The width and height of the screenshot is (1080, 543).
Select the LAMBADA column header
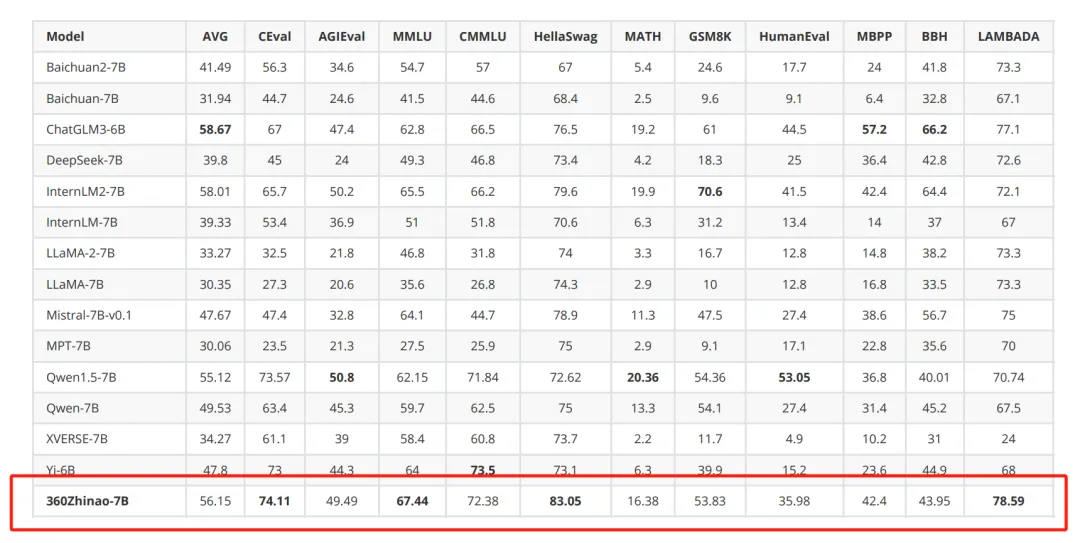point(1008,37)
